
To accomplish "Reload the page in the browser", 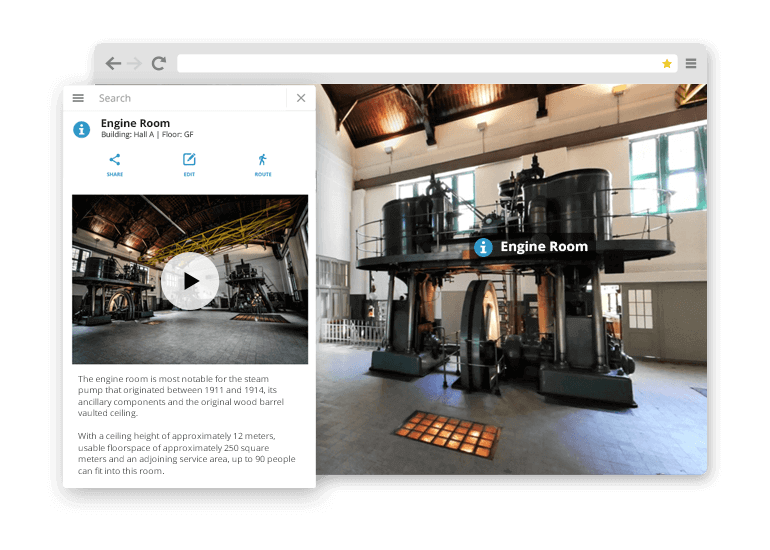I will pyautogui.click(x=158, y=63).
